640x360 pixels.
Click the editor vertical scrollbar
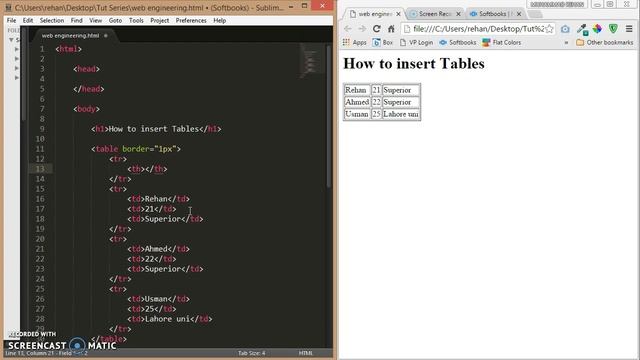329,116
